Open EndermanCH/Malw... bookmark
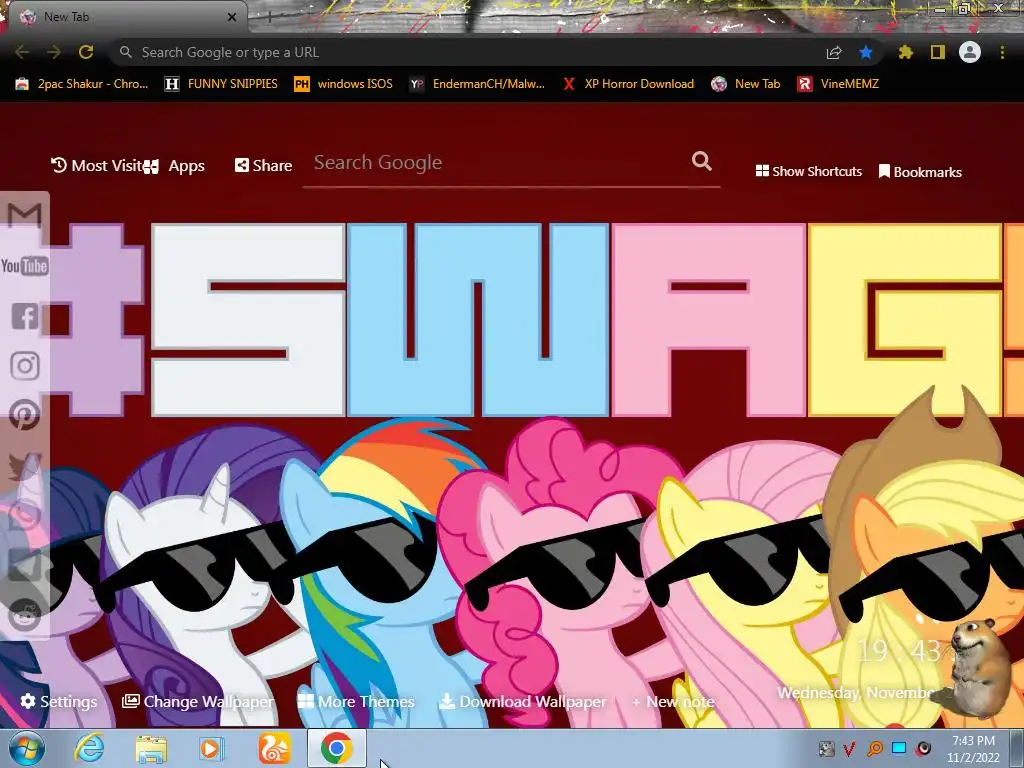 click(477, 84)
